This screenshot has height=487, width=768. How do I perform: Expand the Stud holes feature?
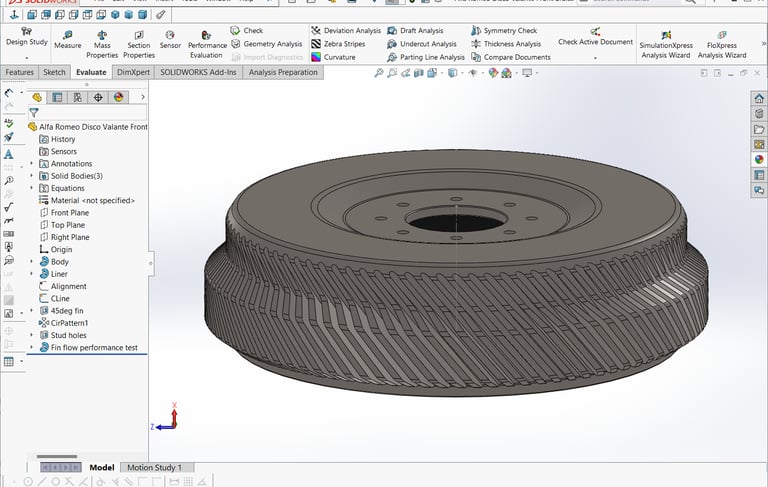[32, 335]
